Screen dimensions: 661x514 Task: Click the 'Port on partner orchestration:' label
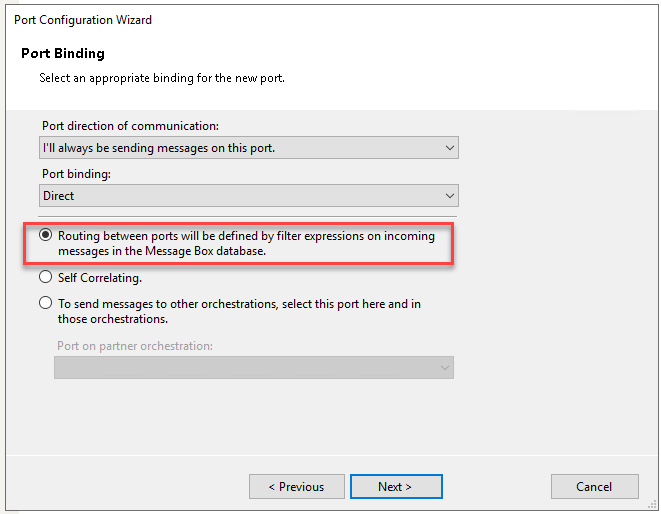[134, 346]
